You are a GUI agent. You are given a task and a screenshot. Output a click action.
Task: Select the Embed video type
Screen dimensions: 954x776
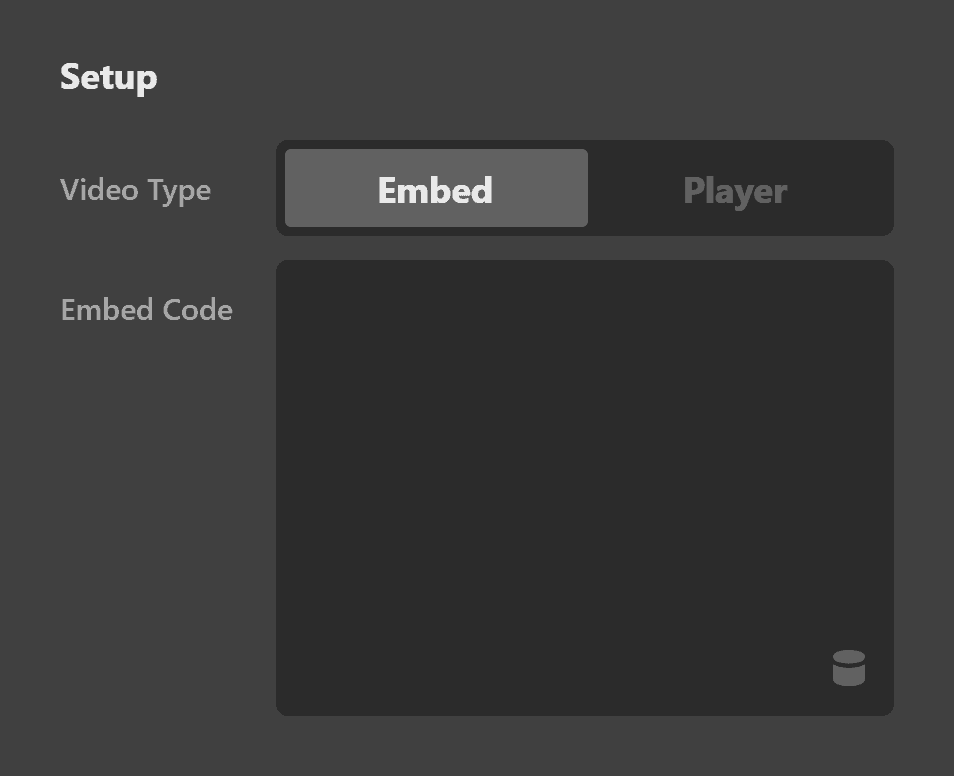click(x=436, y=189)
